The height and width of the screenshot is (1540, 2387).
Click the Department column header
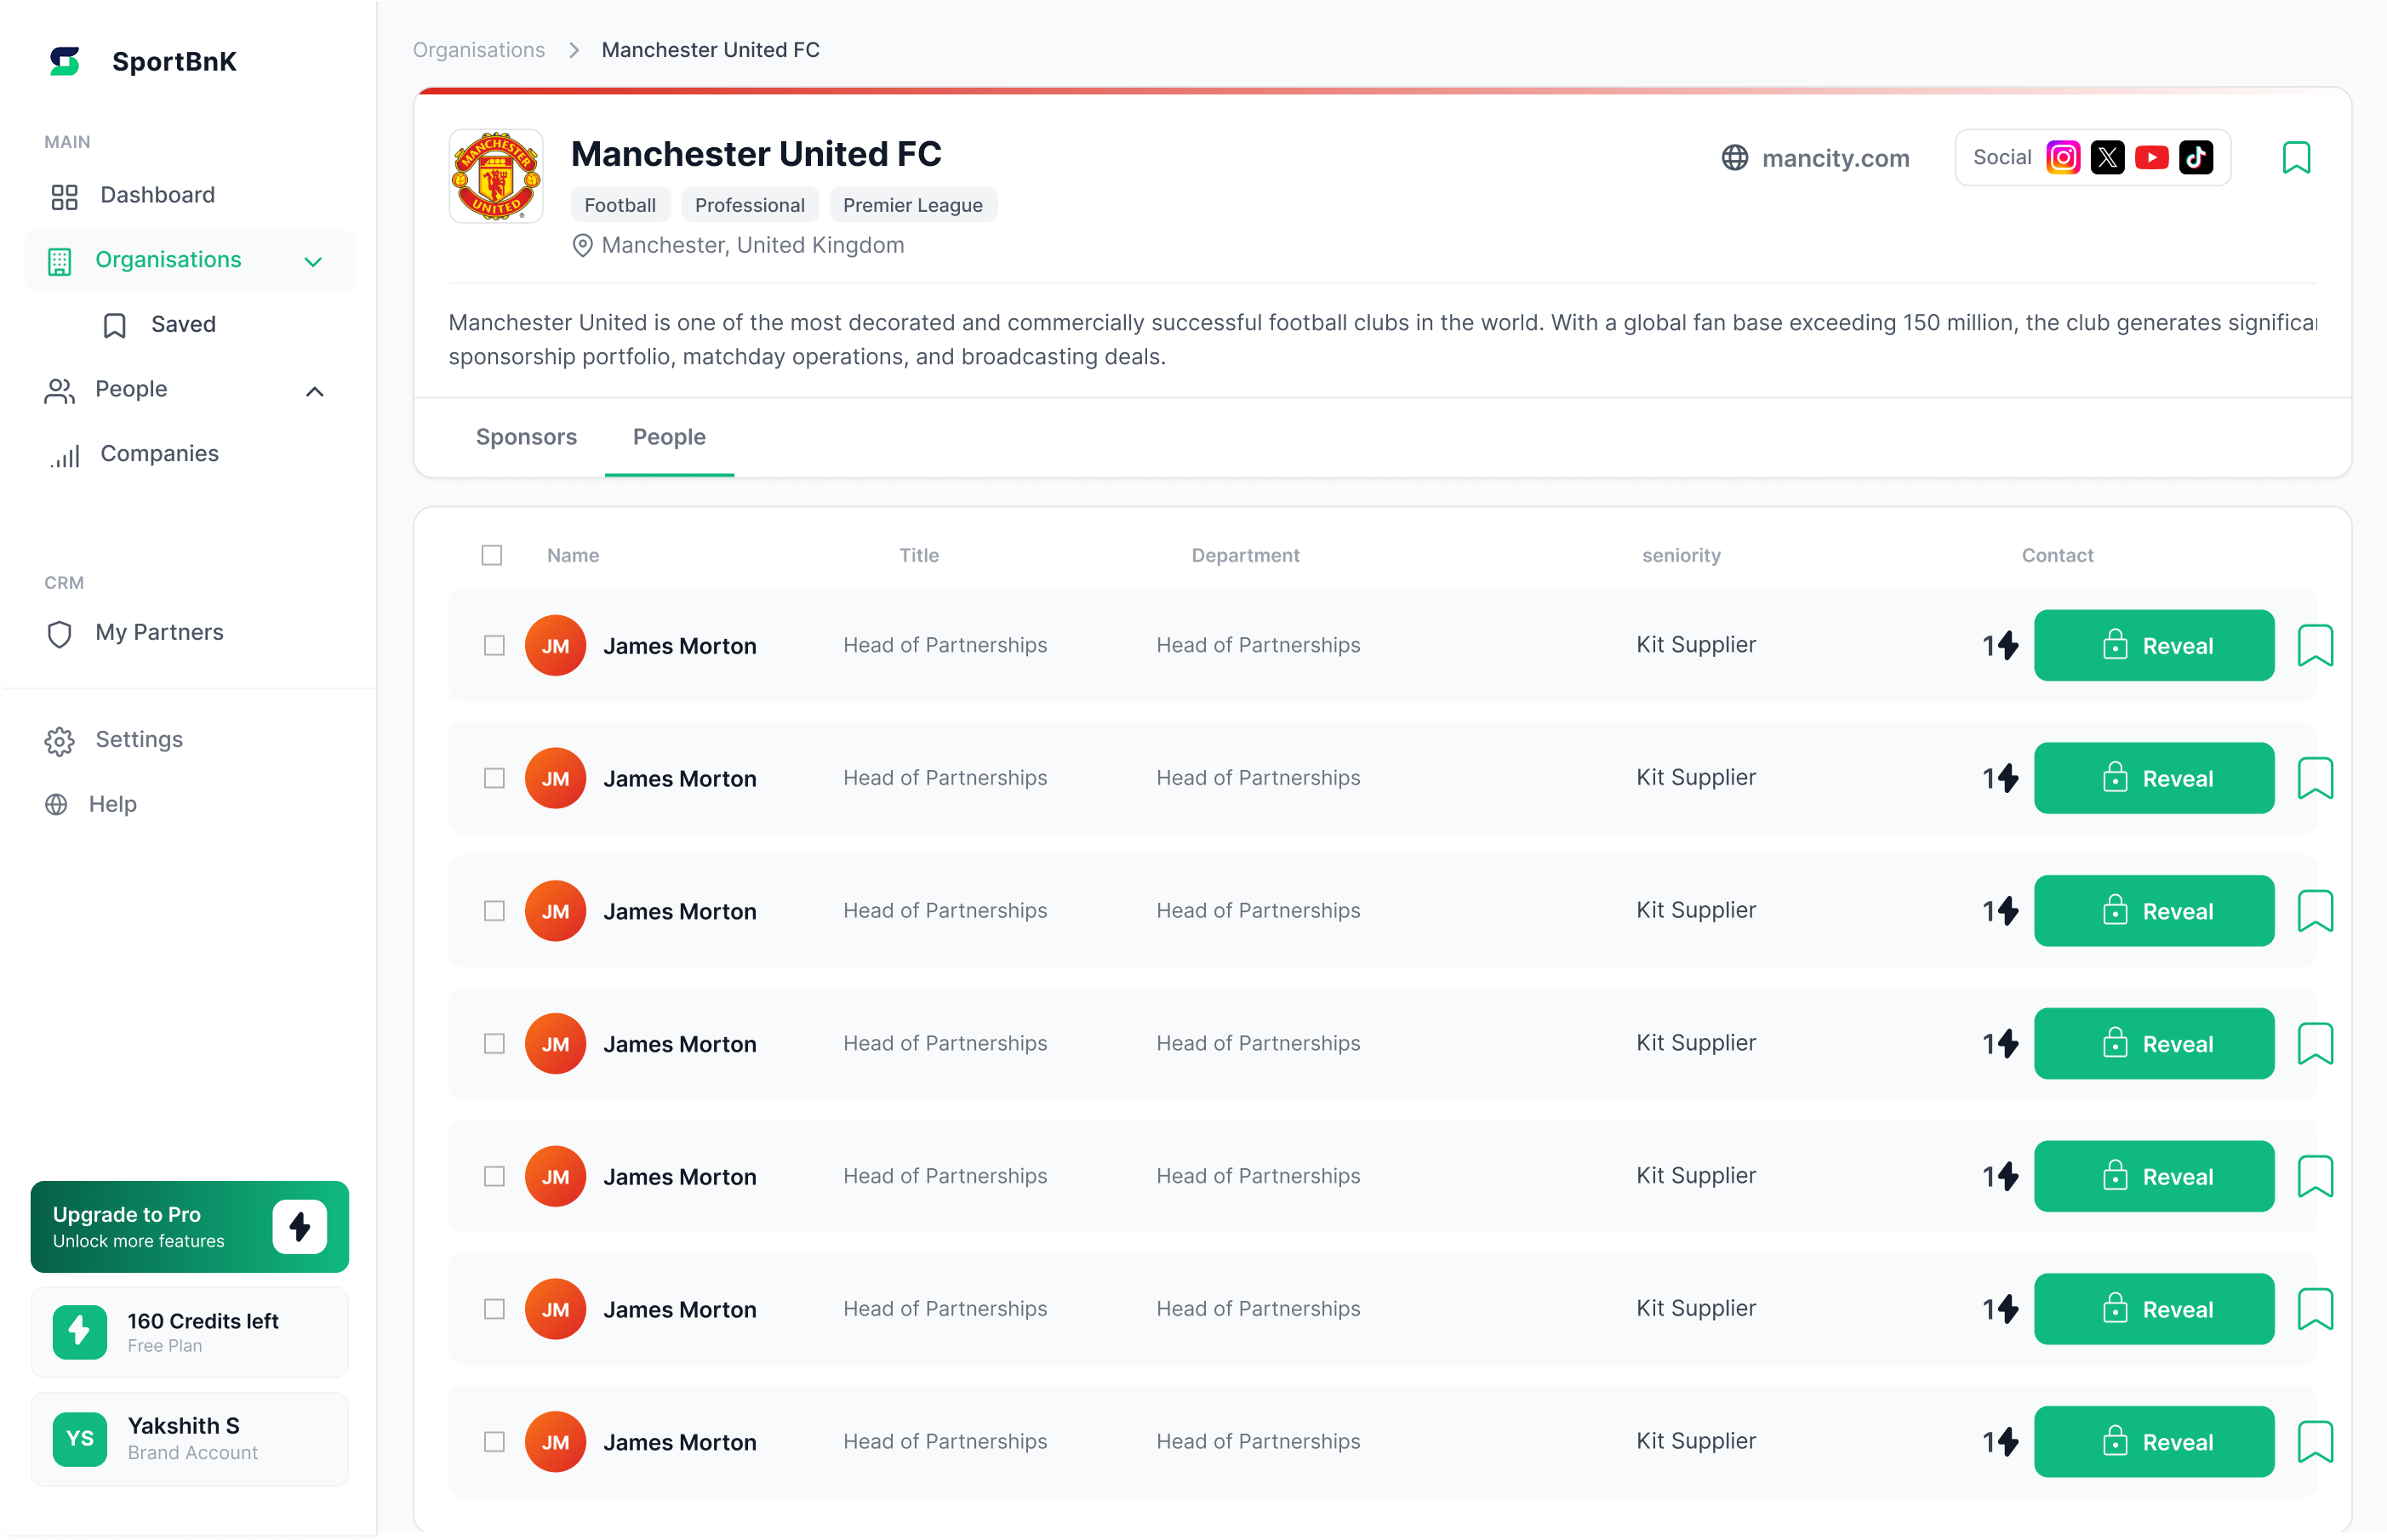1245,555
